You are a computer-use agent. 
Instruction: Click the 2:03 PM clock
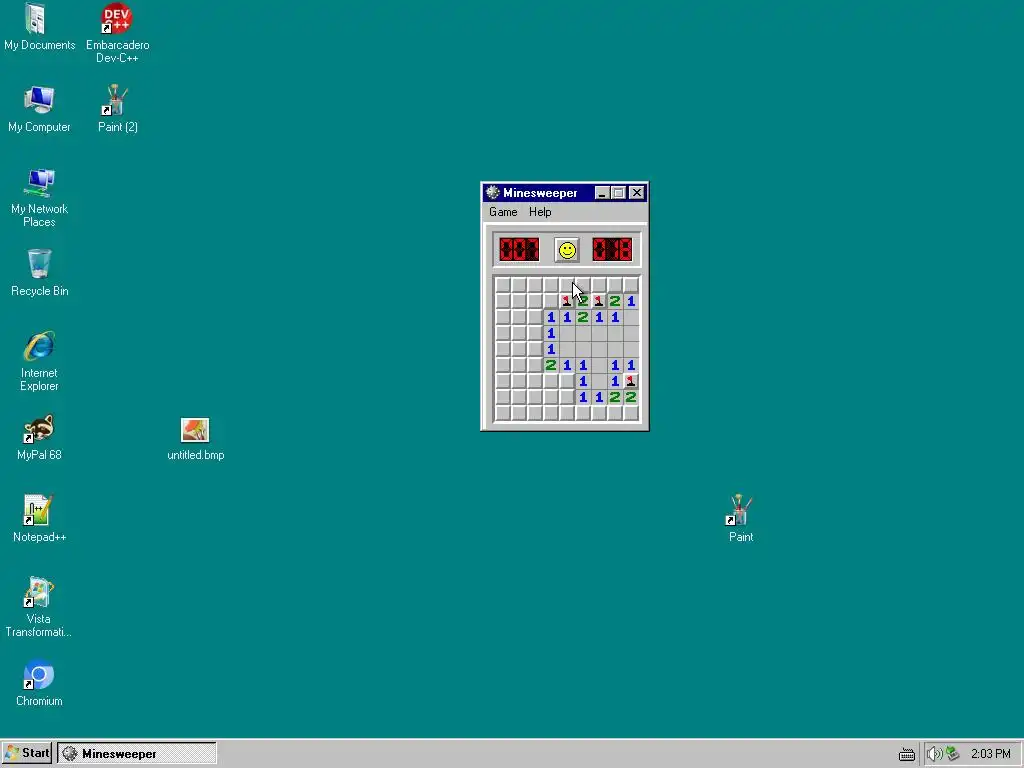(x=991, y=754)
